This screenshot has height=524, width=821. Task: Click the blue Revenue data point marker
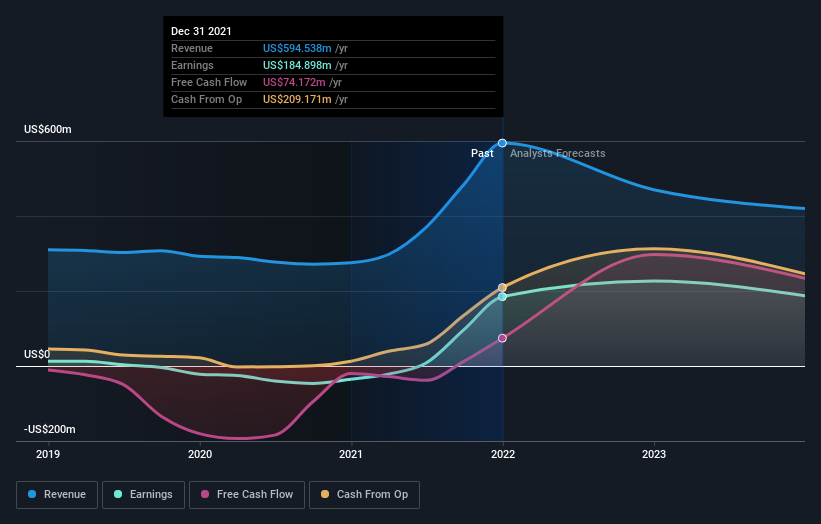[x=502, y=143]
